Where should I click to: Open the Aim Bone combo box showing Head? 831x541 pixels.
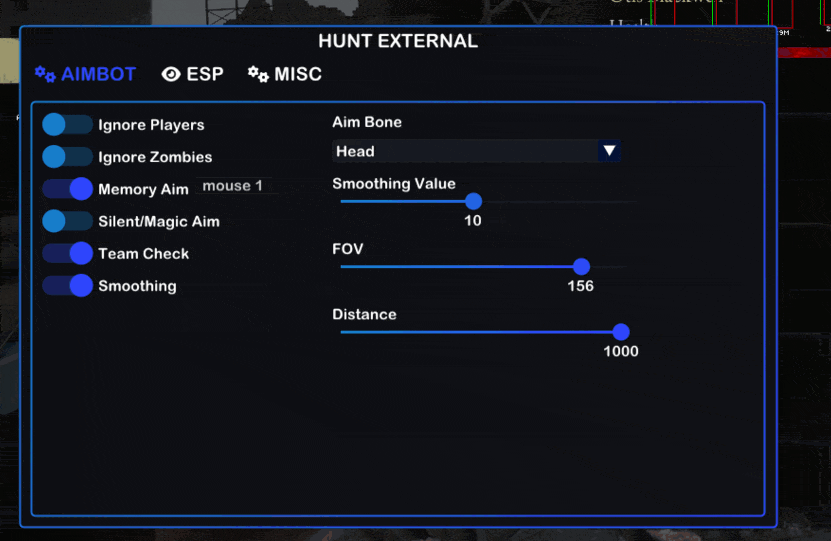[x=464, y=151]
